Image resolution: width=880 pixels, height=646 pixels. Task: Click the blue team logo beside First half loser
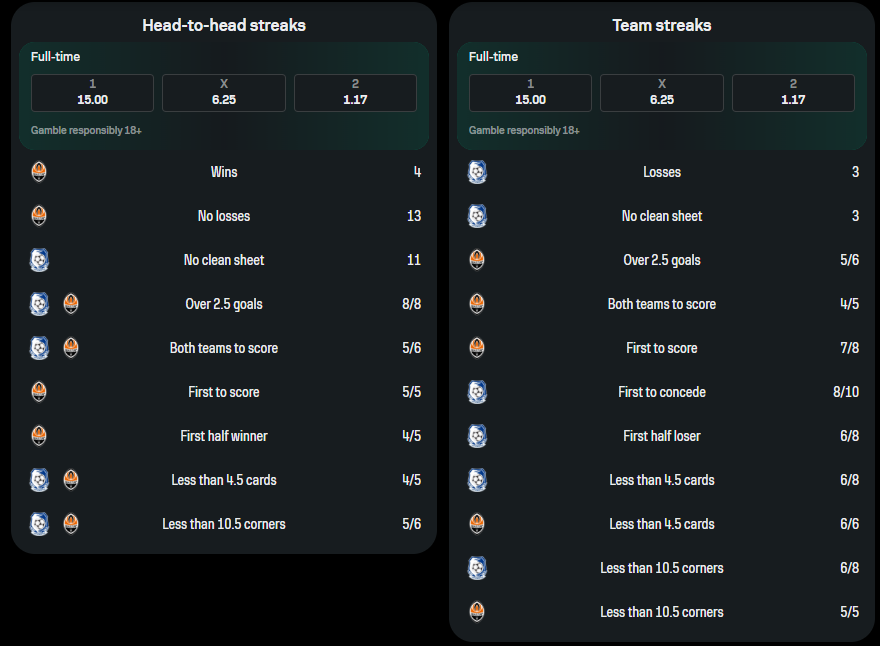click(477, 436)
